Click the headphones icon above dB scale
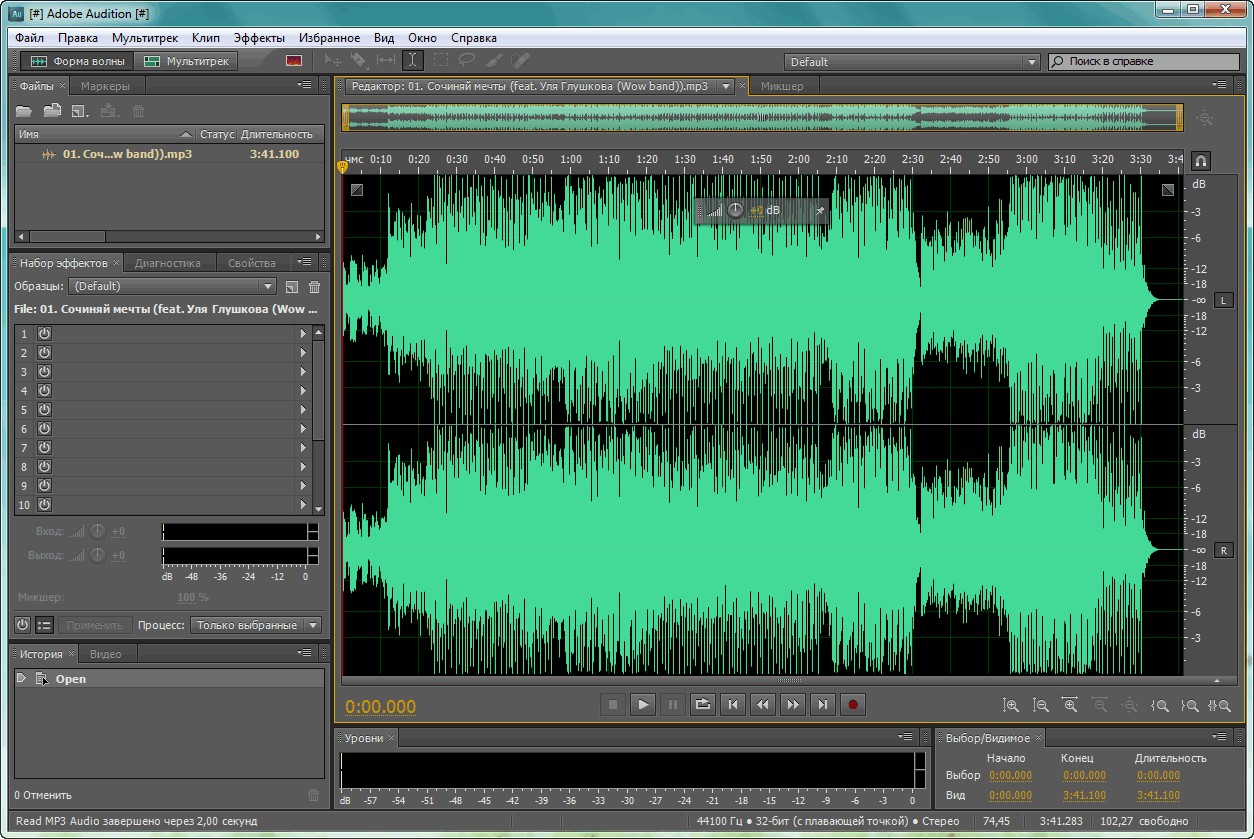This screenshot has width=1254, height=839. click(1201, 160)
